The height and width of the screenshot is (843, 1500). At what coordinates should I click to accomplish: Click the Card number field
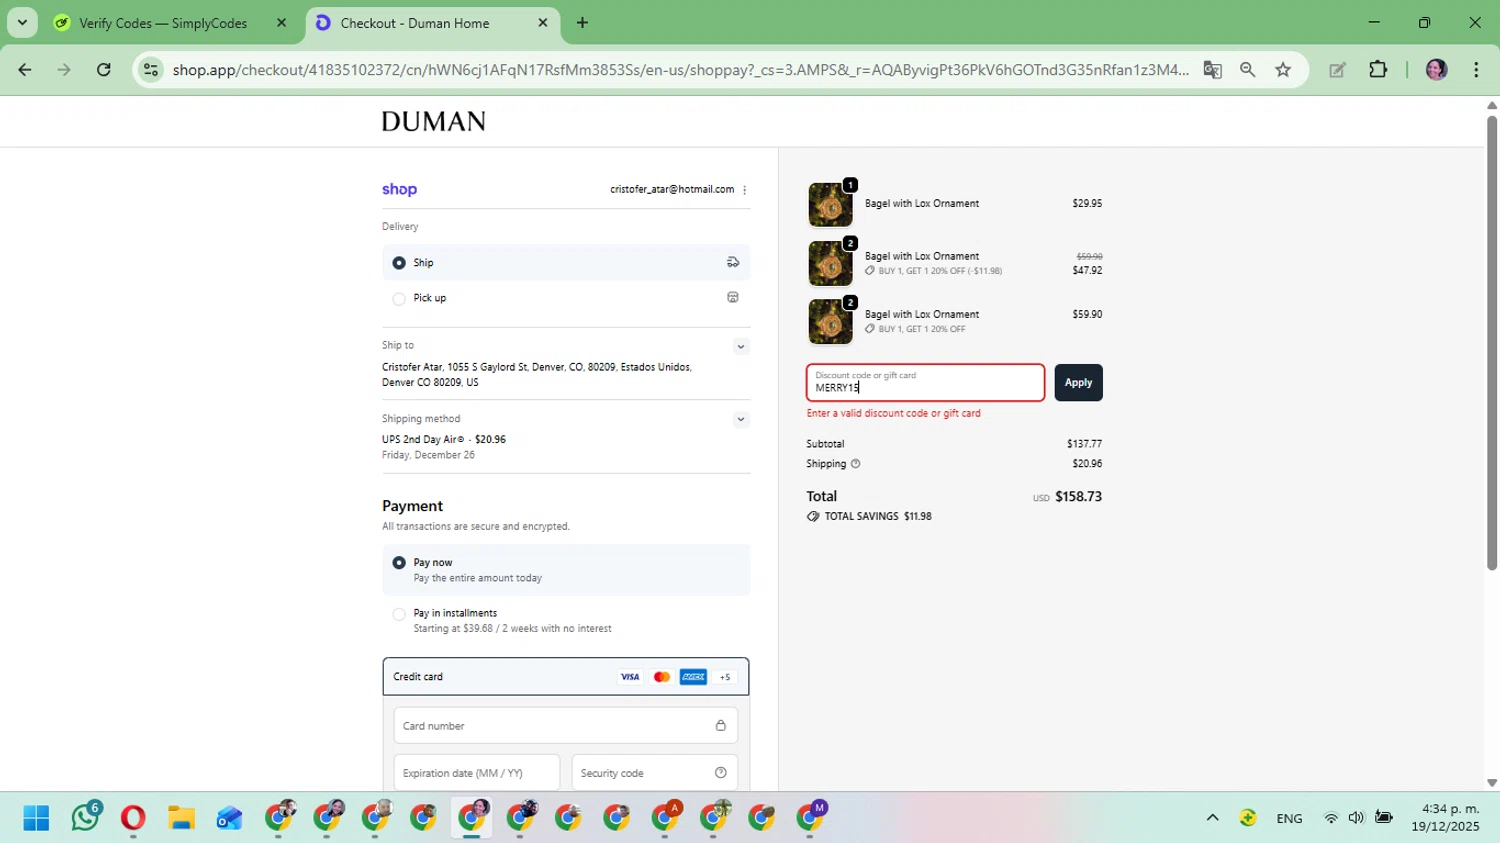[566, 726]
